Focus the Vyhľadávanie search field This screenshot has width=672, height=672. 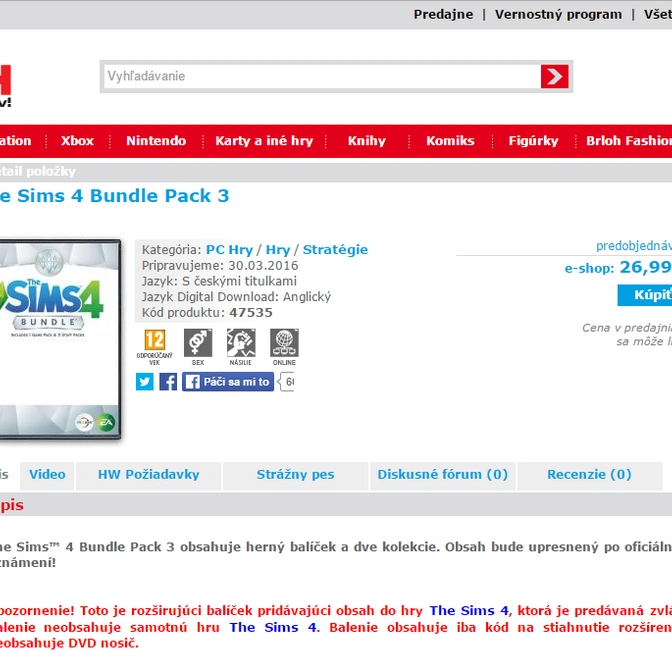[321, 76]
